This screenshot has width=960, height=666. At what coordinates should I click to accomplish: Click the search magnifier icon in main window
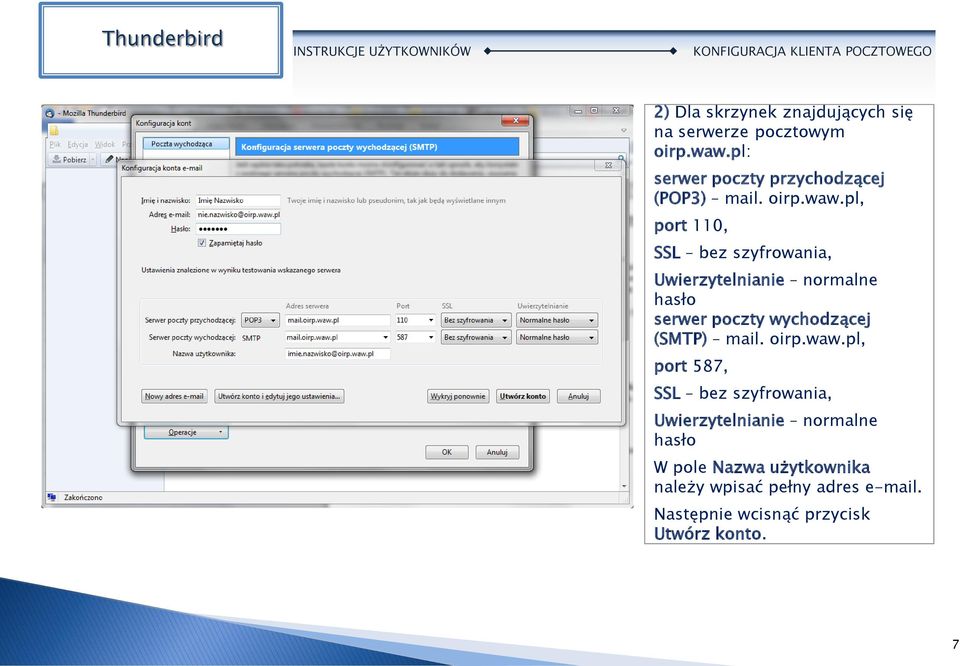coord(621,159)
